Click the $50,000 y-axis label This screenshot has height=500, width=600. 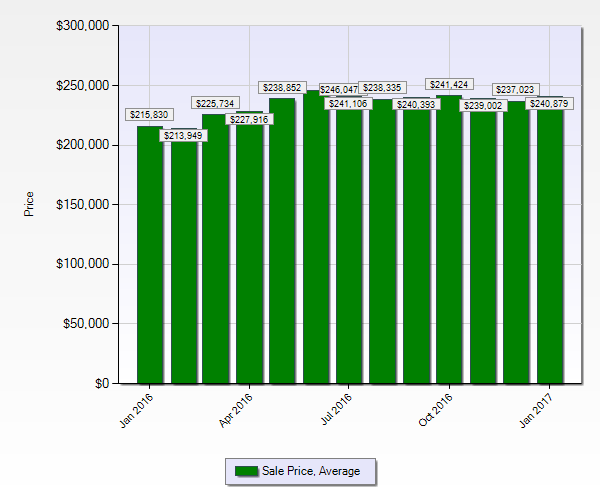(x=86, y=324)
